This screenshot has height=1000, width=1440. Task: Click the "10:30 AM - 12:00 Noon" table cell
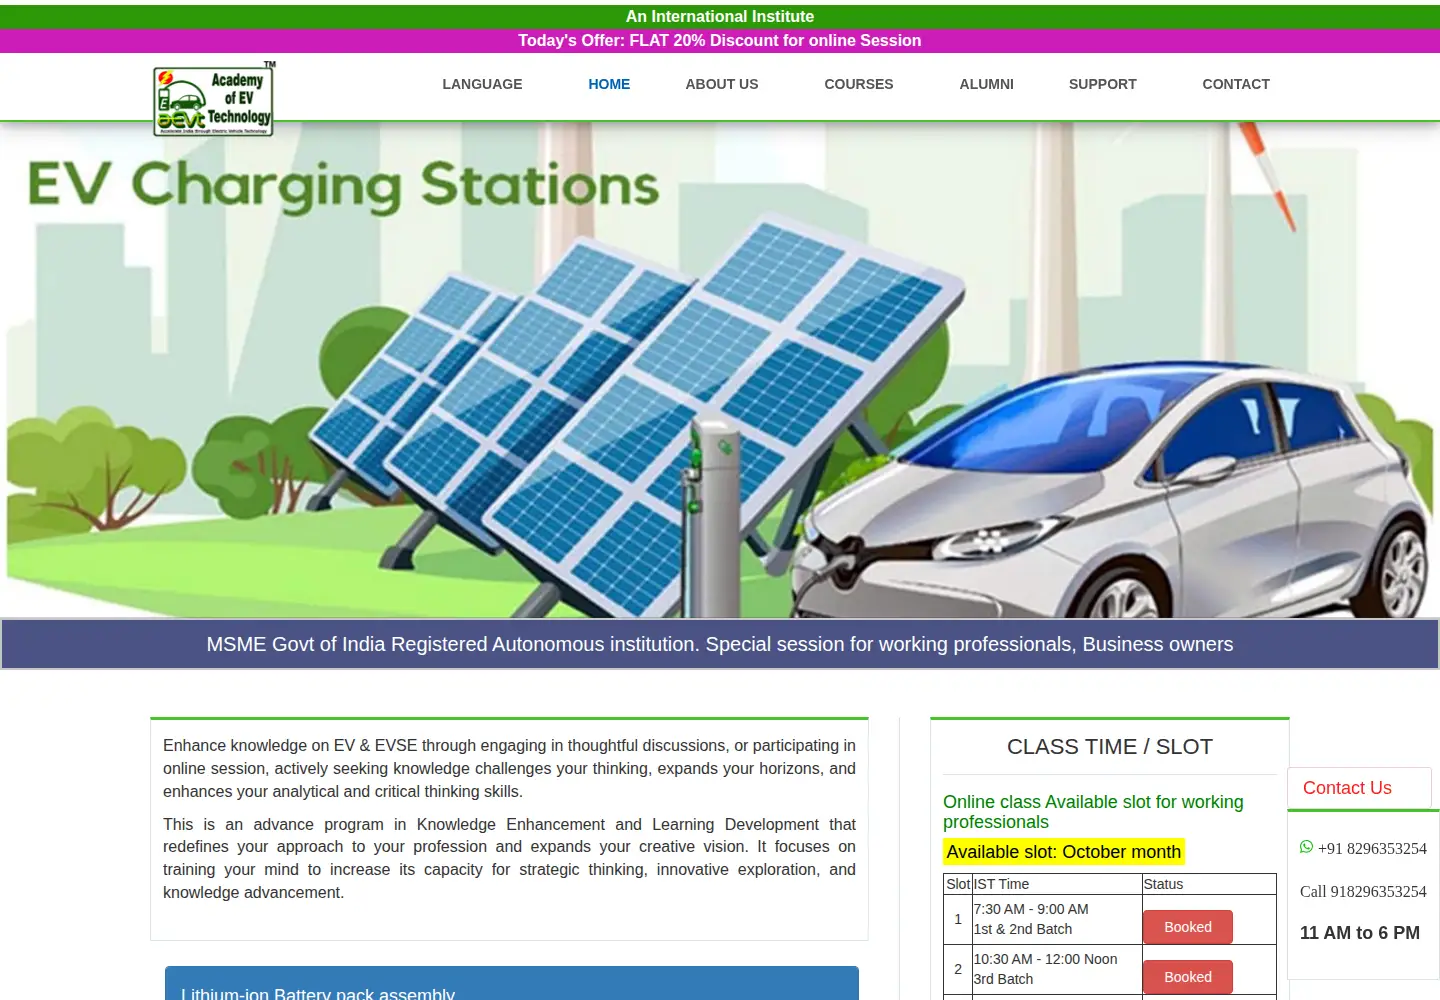tap(1058, 969)
